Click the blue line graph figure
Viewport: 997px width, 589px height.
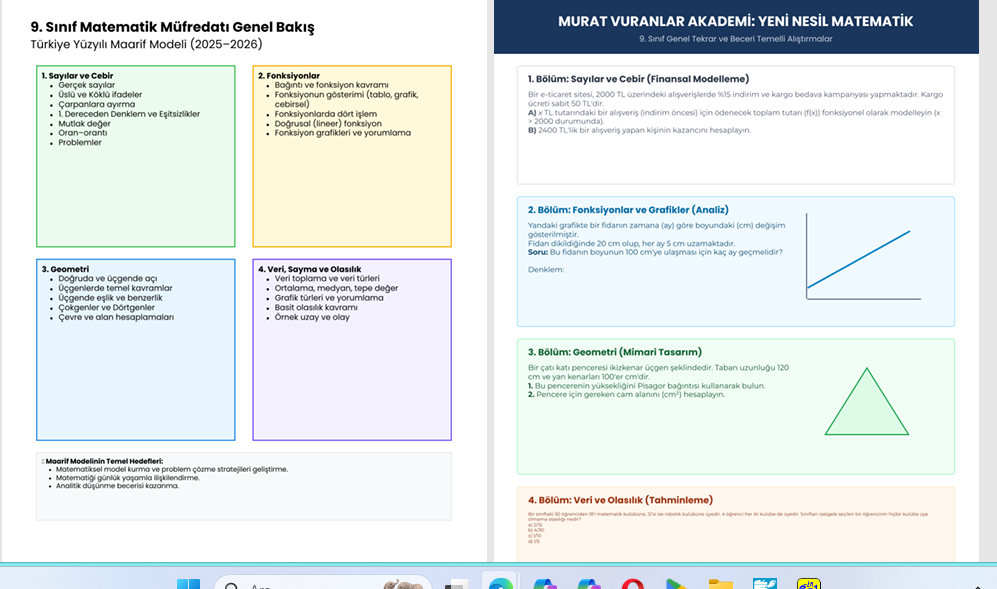point(860,262)
